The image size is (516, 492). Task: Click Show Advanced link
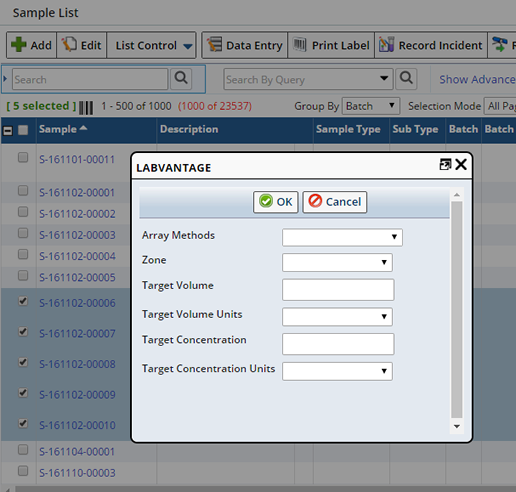[x=477, y=79]
